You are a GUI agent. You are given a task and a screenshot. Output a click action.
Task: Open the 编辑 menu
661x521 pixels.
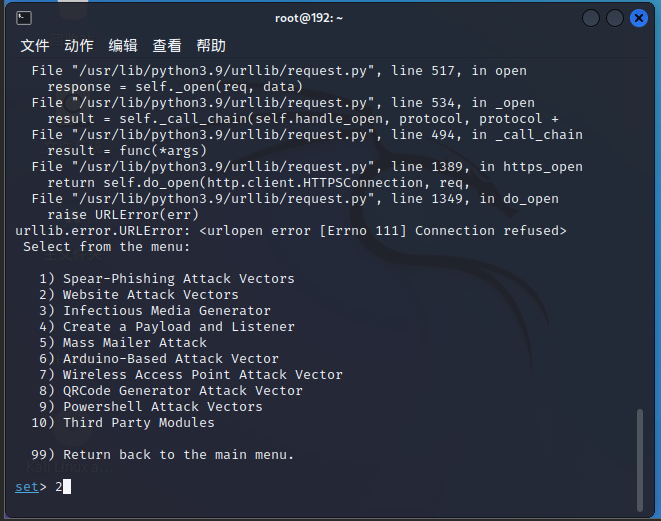[123, 46]
